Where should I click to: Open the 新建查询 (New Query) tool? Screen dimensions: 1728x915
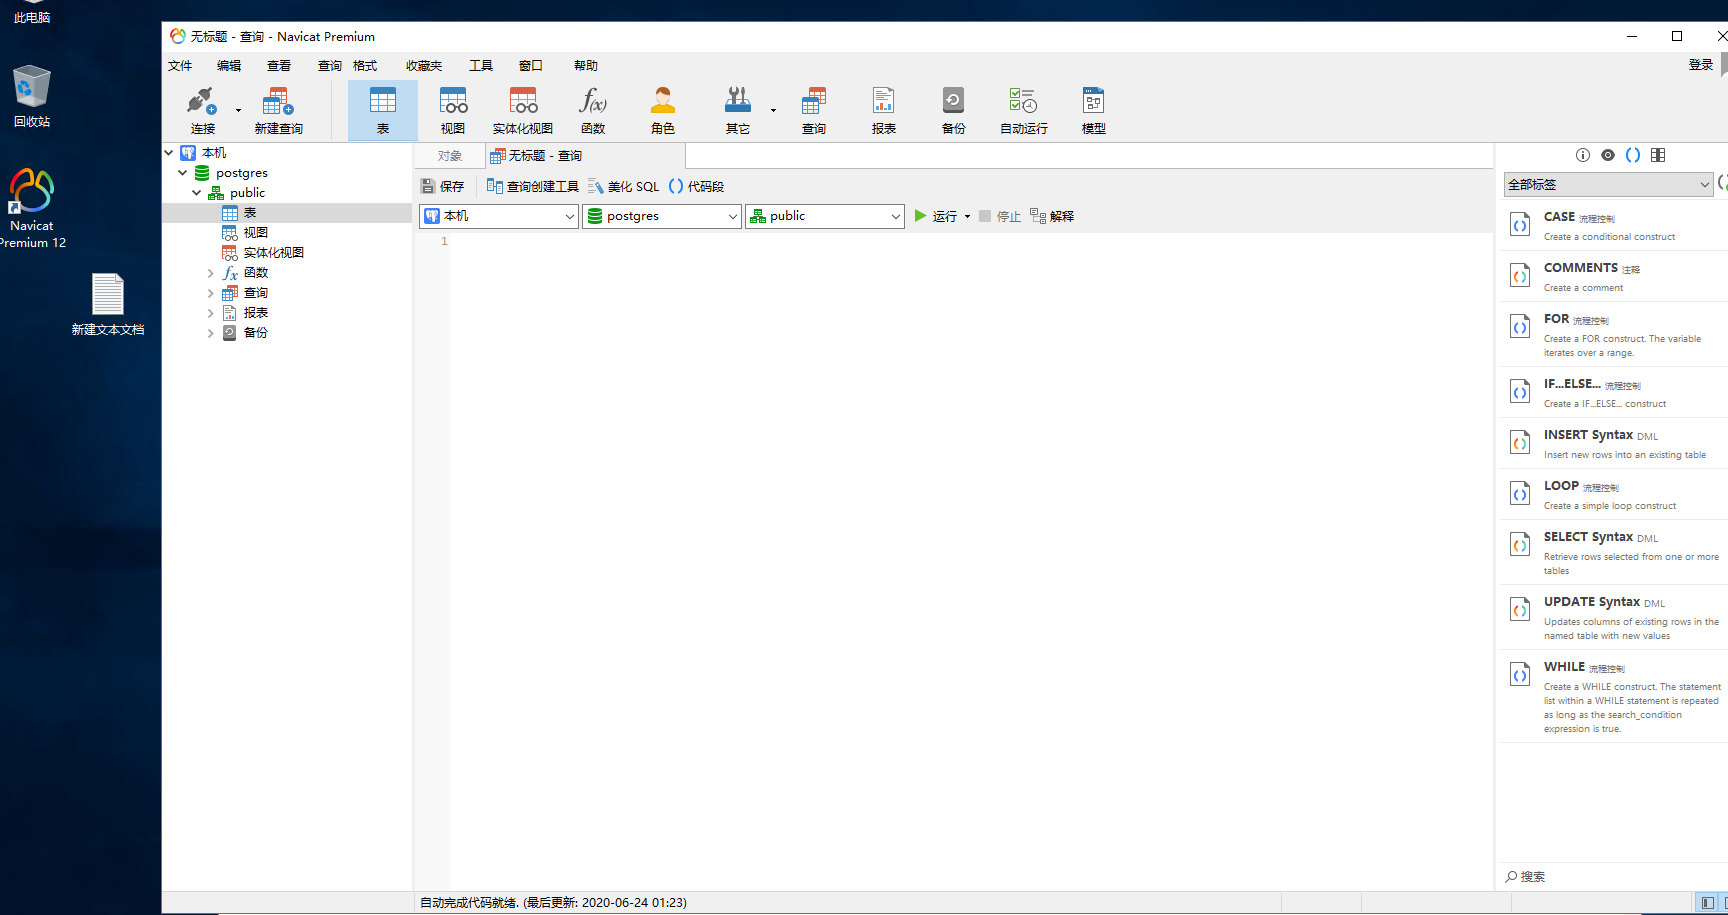pyautogui.click(x=277, y=108)
